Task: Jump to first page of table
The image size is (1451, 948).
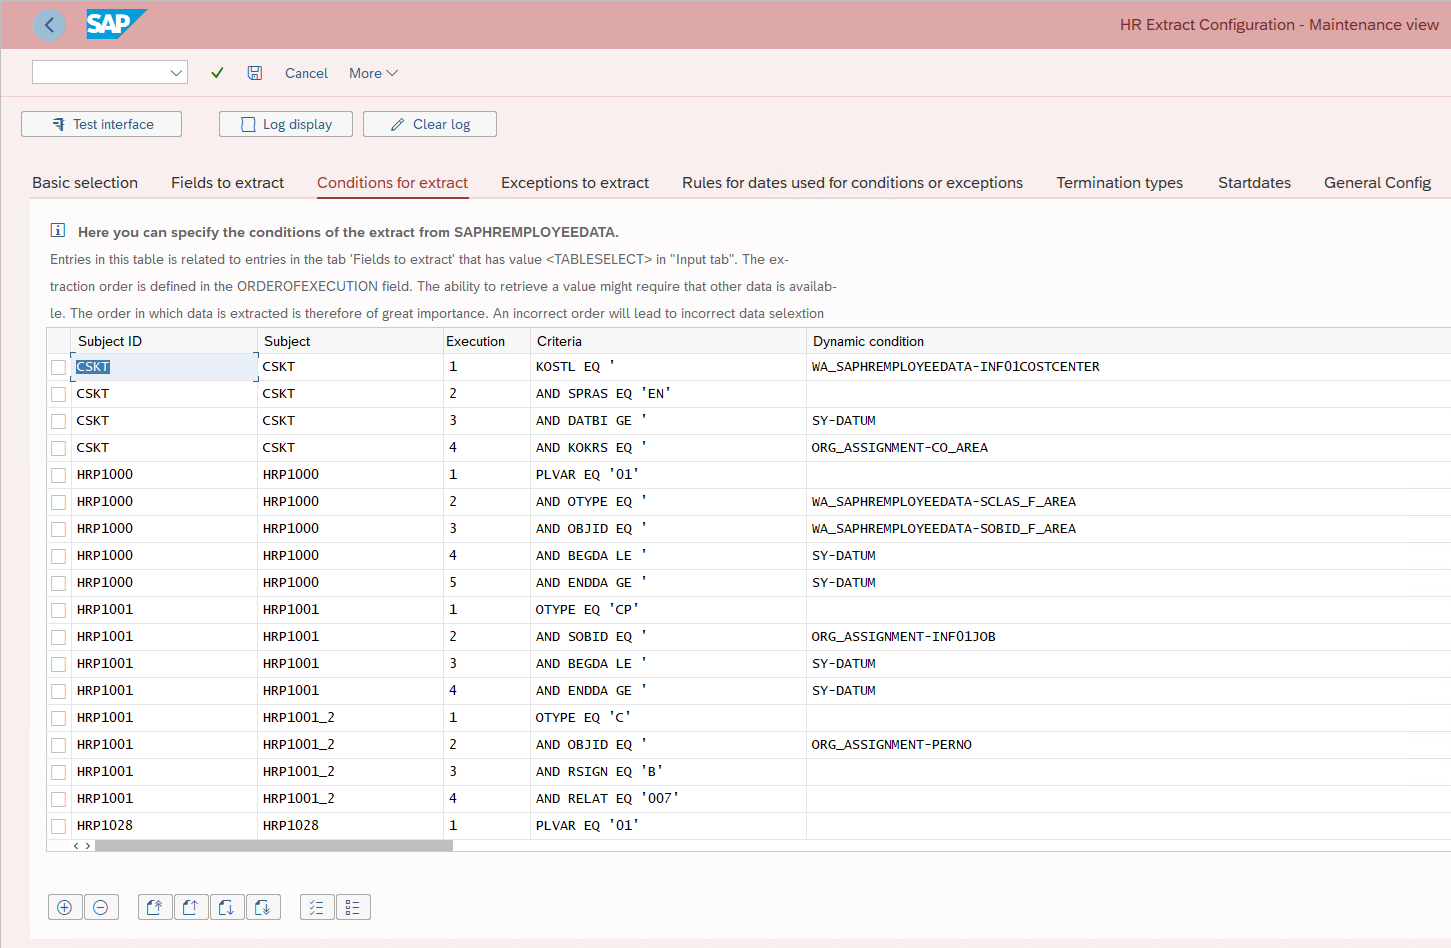Action: click(x=155, y=907)
